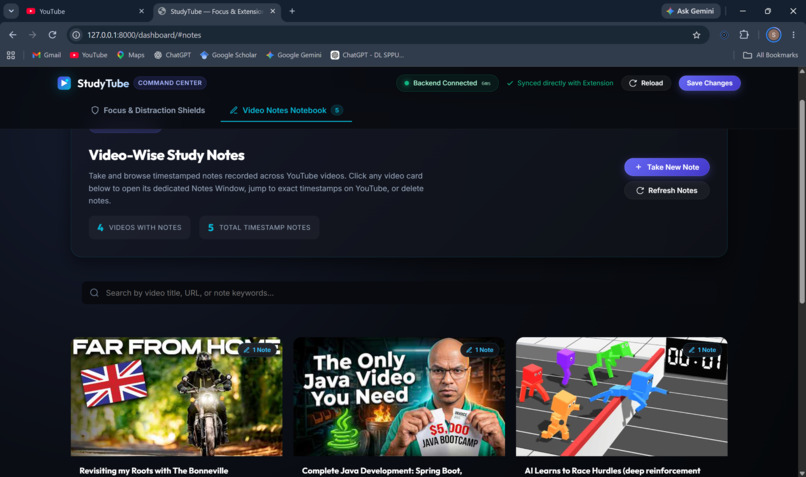Click the Refresh Notes button
The width and height of the screenshot is (806, 477).
[667, 190]
